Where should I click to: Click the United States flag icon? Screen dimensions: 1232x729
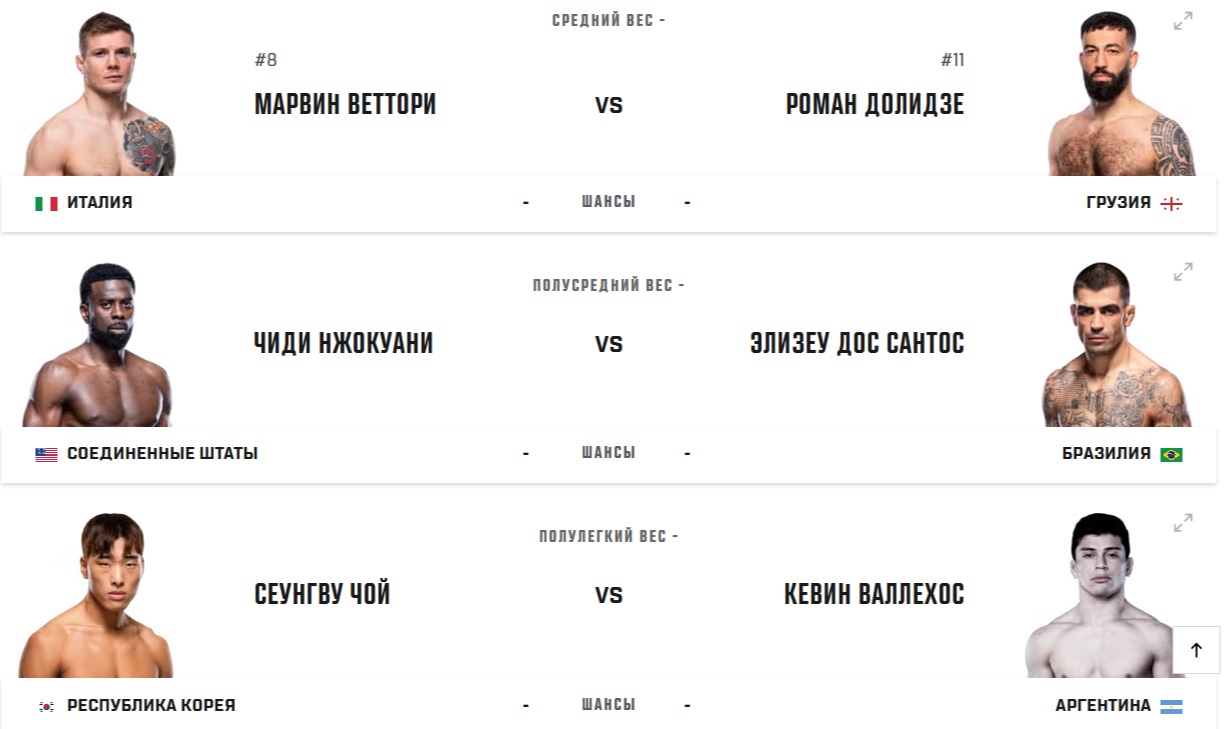[46, 454]
